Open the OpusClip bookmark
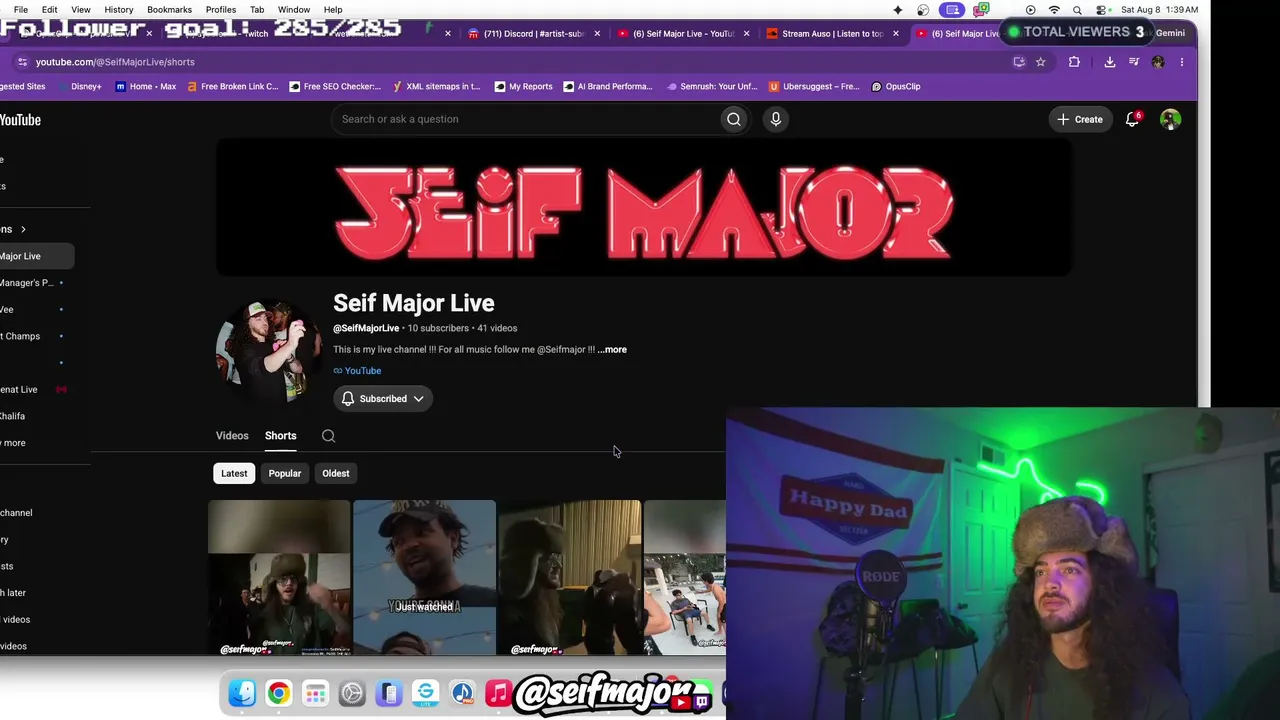The width and height of the screenshot is (1280, 720). 896,87
